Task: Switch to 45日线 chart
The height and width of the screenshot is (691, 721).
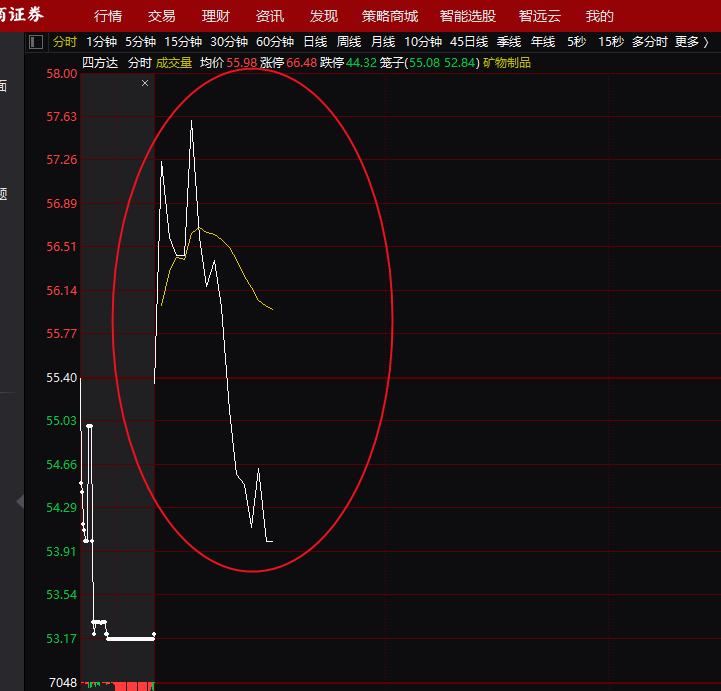Action: pos(469,42)
